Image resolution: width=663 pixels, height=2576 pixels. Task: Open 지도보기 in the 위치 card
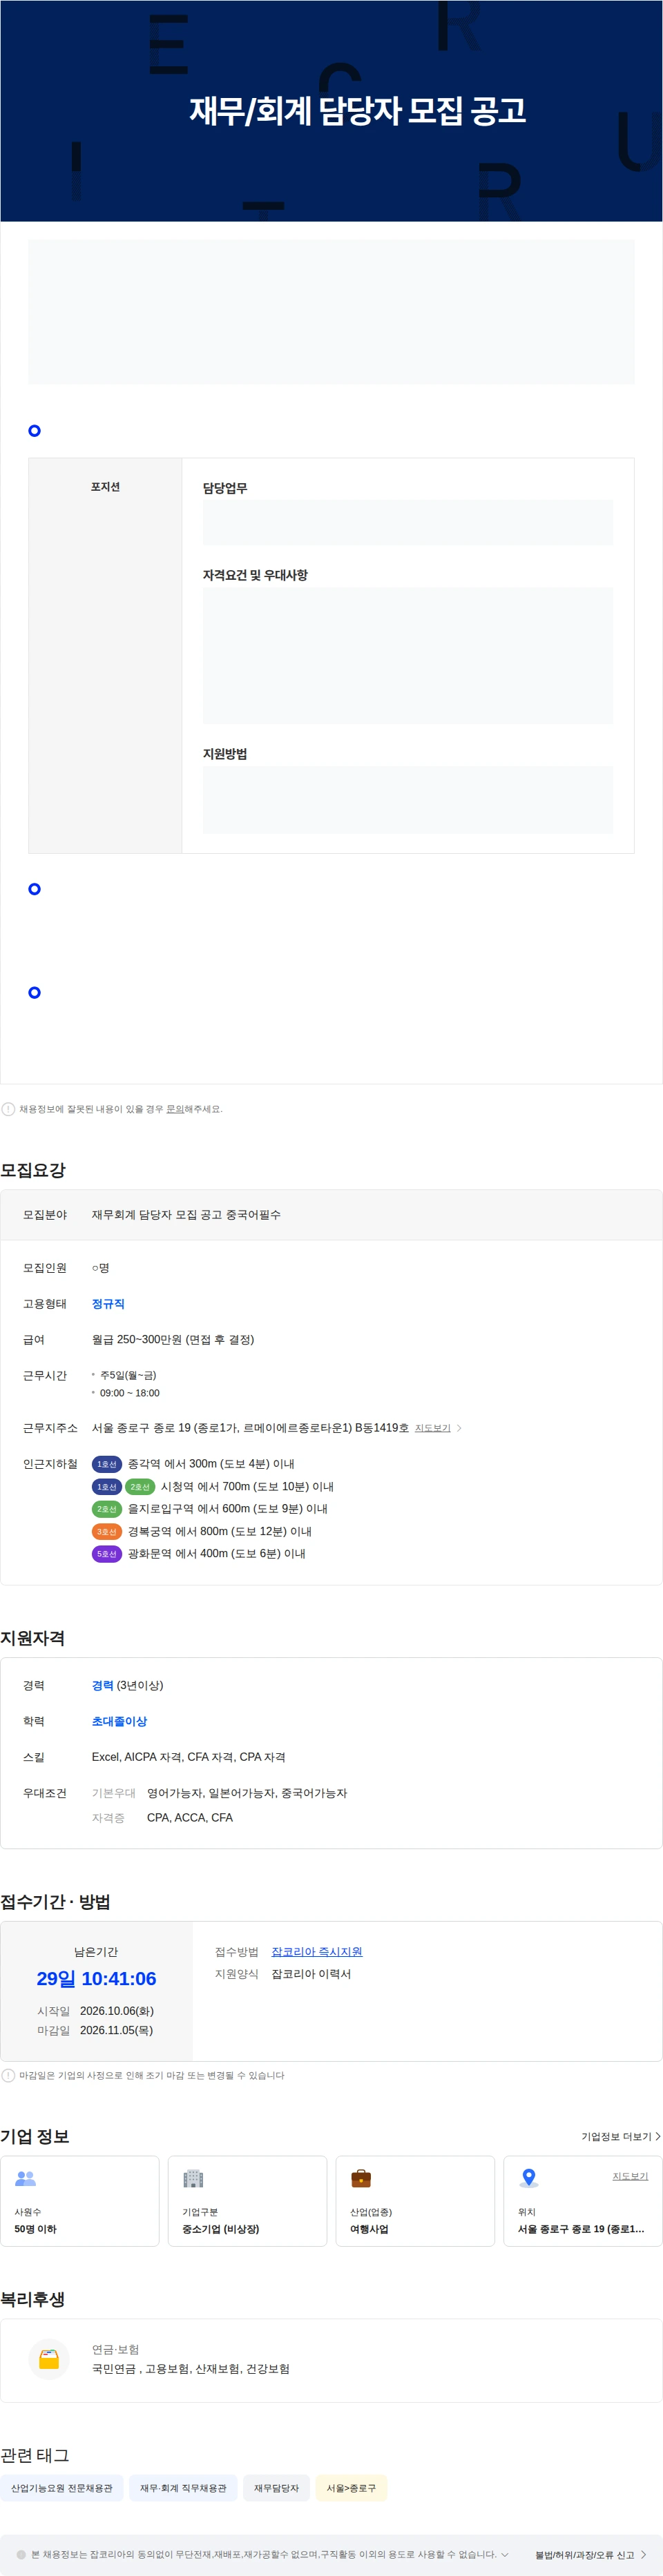(x=630, y=2176)
